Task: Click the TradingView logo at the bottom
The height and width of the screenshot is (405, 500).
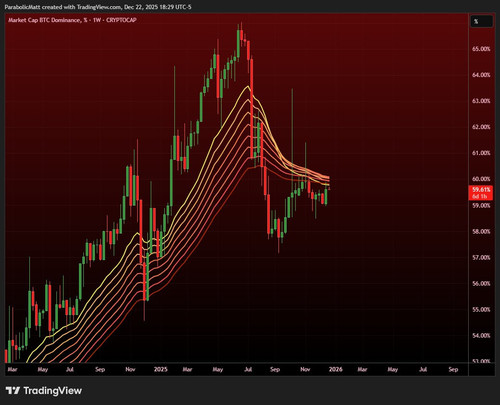Action: coord(44,390)
